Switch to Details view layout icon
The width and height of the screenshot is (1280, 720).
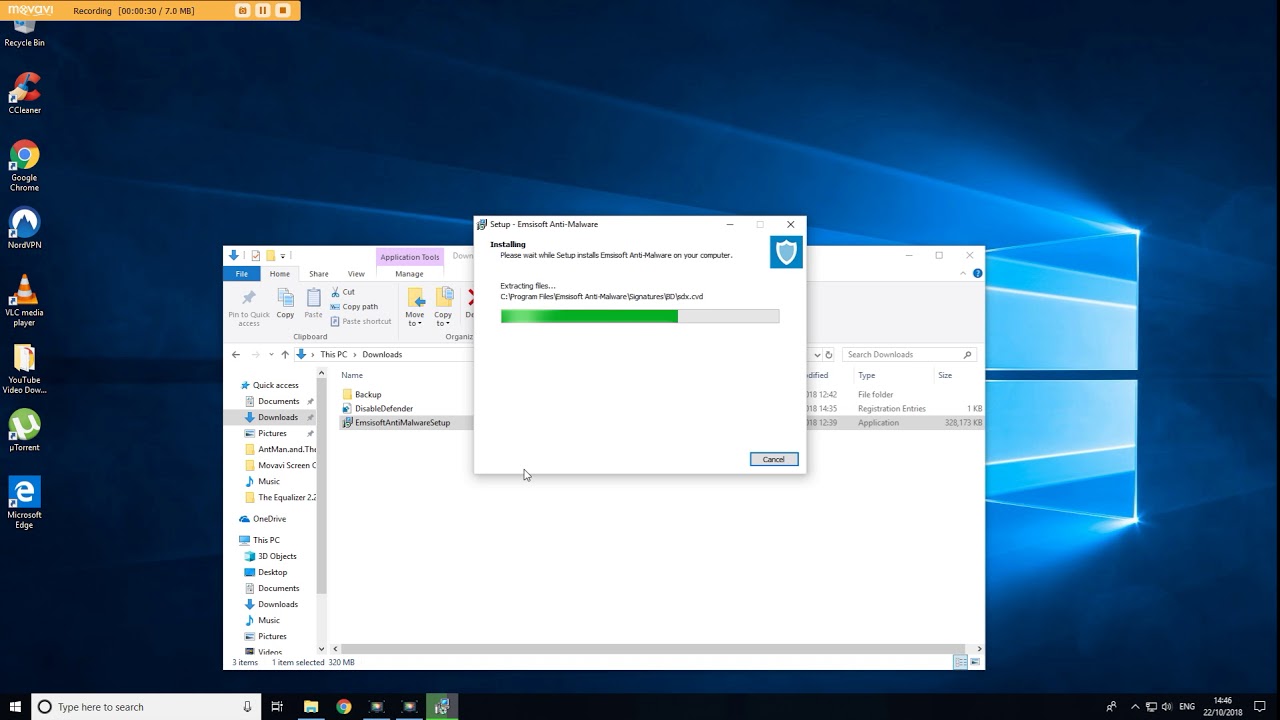pos(960,662)
